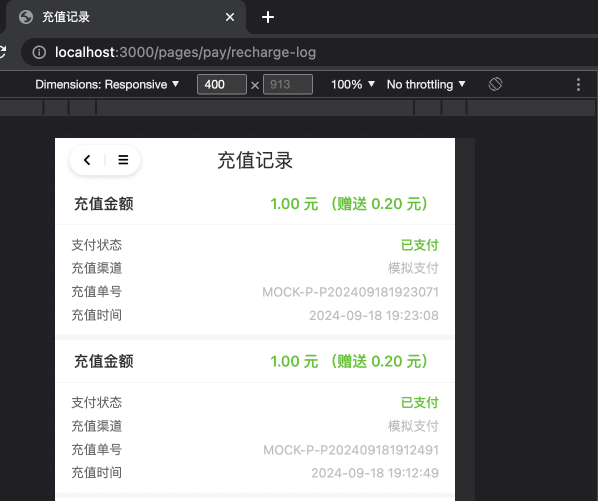This screenshot has height=501, width=598.
Task: Click 已支付 status in first record
Action: (420, 245)
